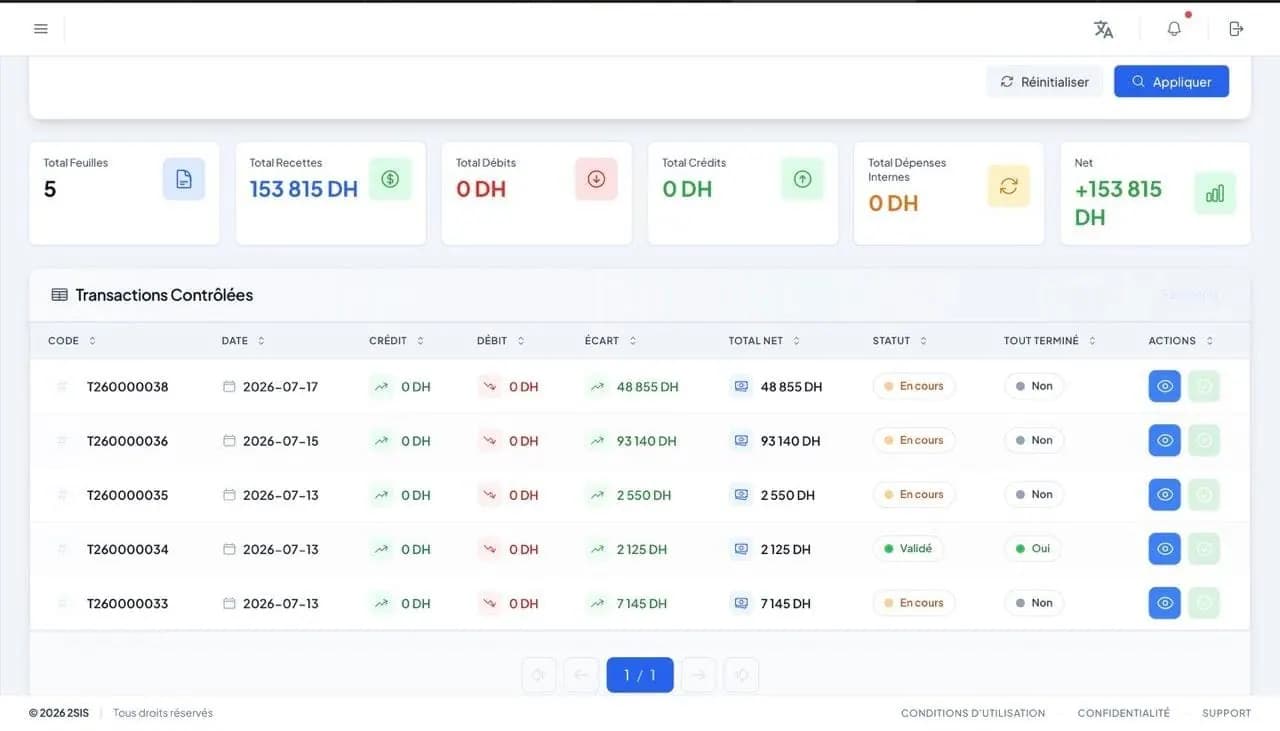This screenshot has height=731, width=1280.
Task: Click the calendar icon for 2026-07-17
Action: click(229, 386)
